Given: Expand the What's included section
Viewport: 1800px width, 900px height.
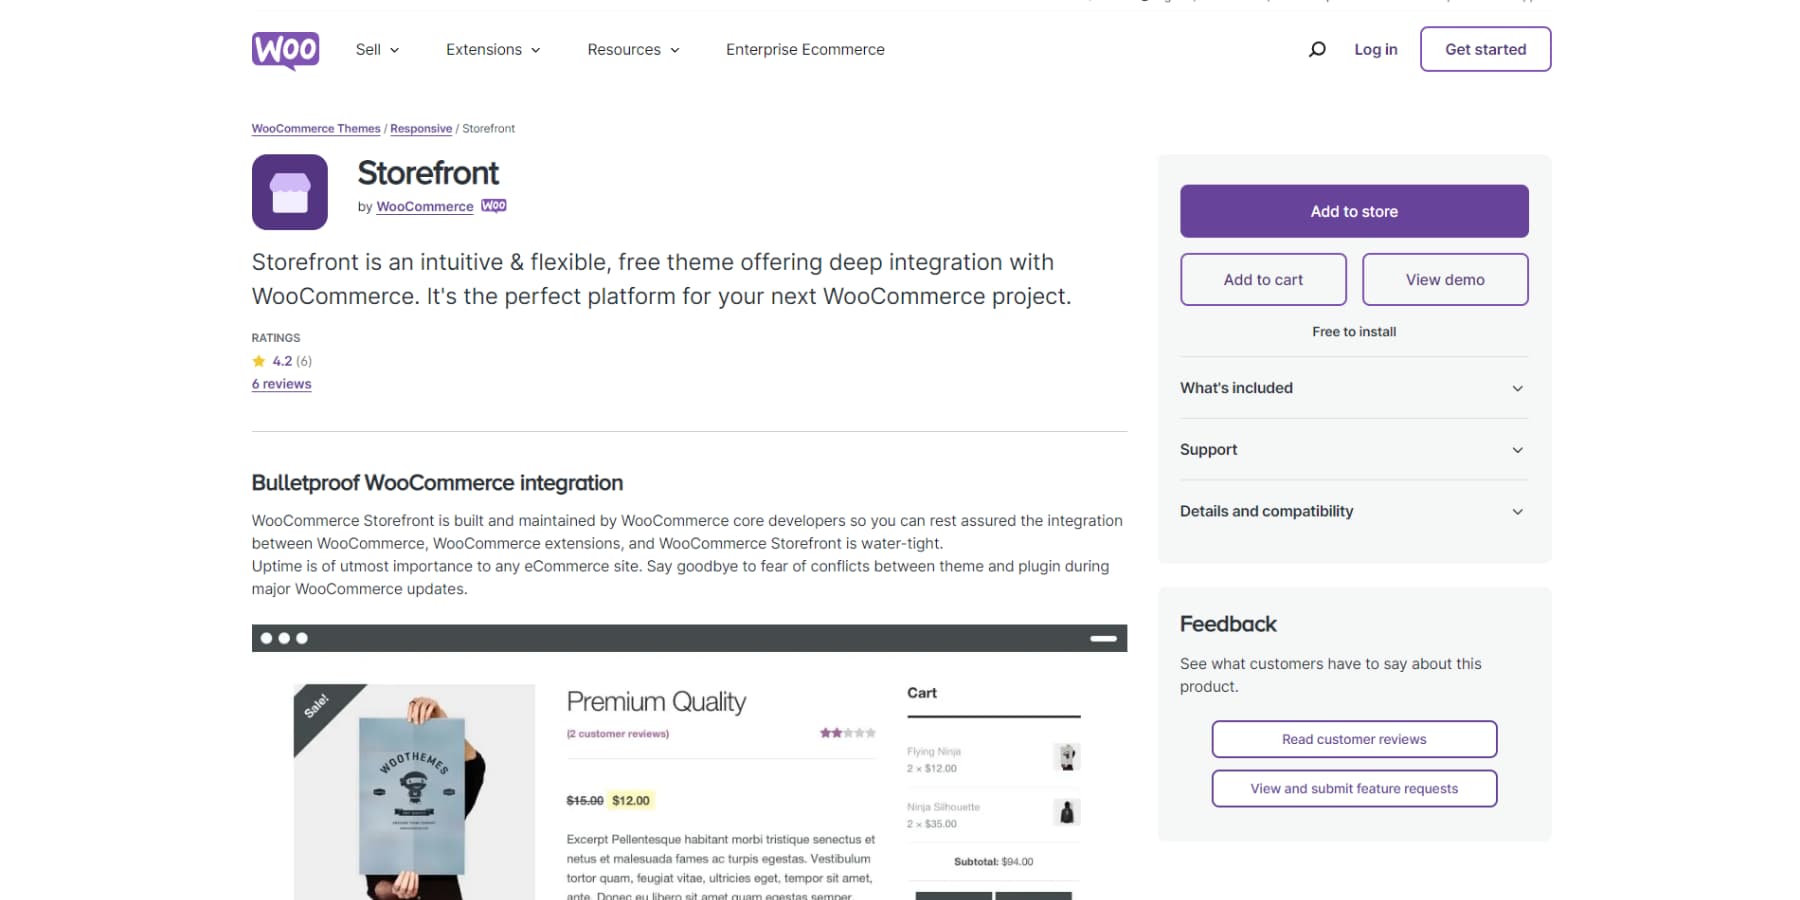Looking at the screenshot, I should [x=1353, y=388].
